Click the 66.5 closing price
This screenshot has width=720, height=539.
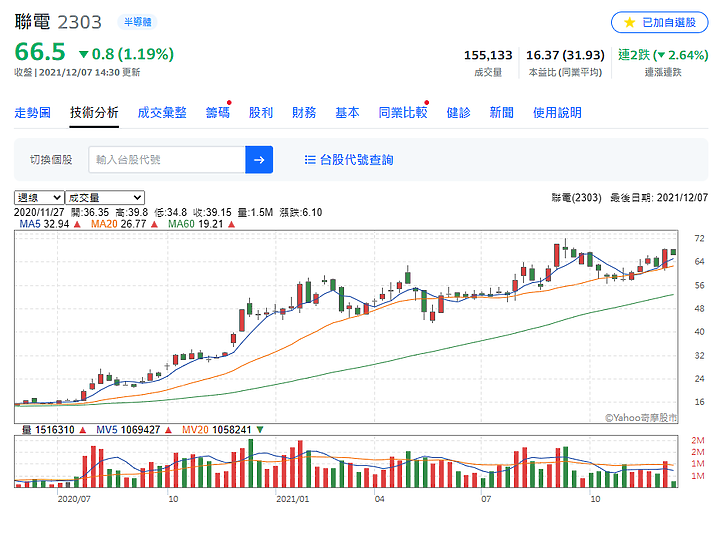40,52
